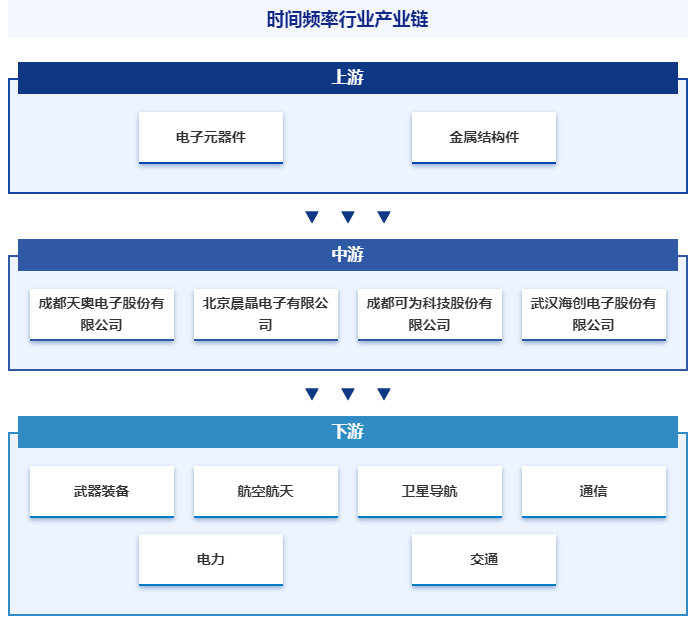Click the 通信 card
This screenshot has height=620, width=696.
pyautogui.click(x=594, y=491)
